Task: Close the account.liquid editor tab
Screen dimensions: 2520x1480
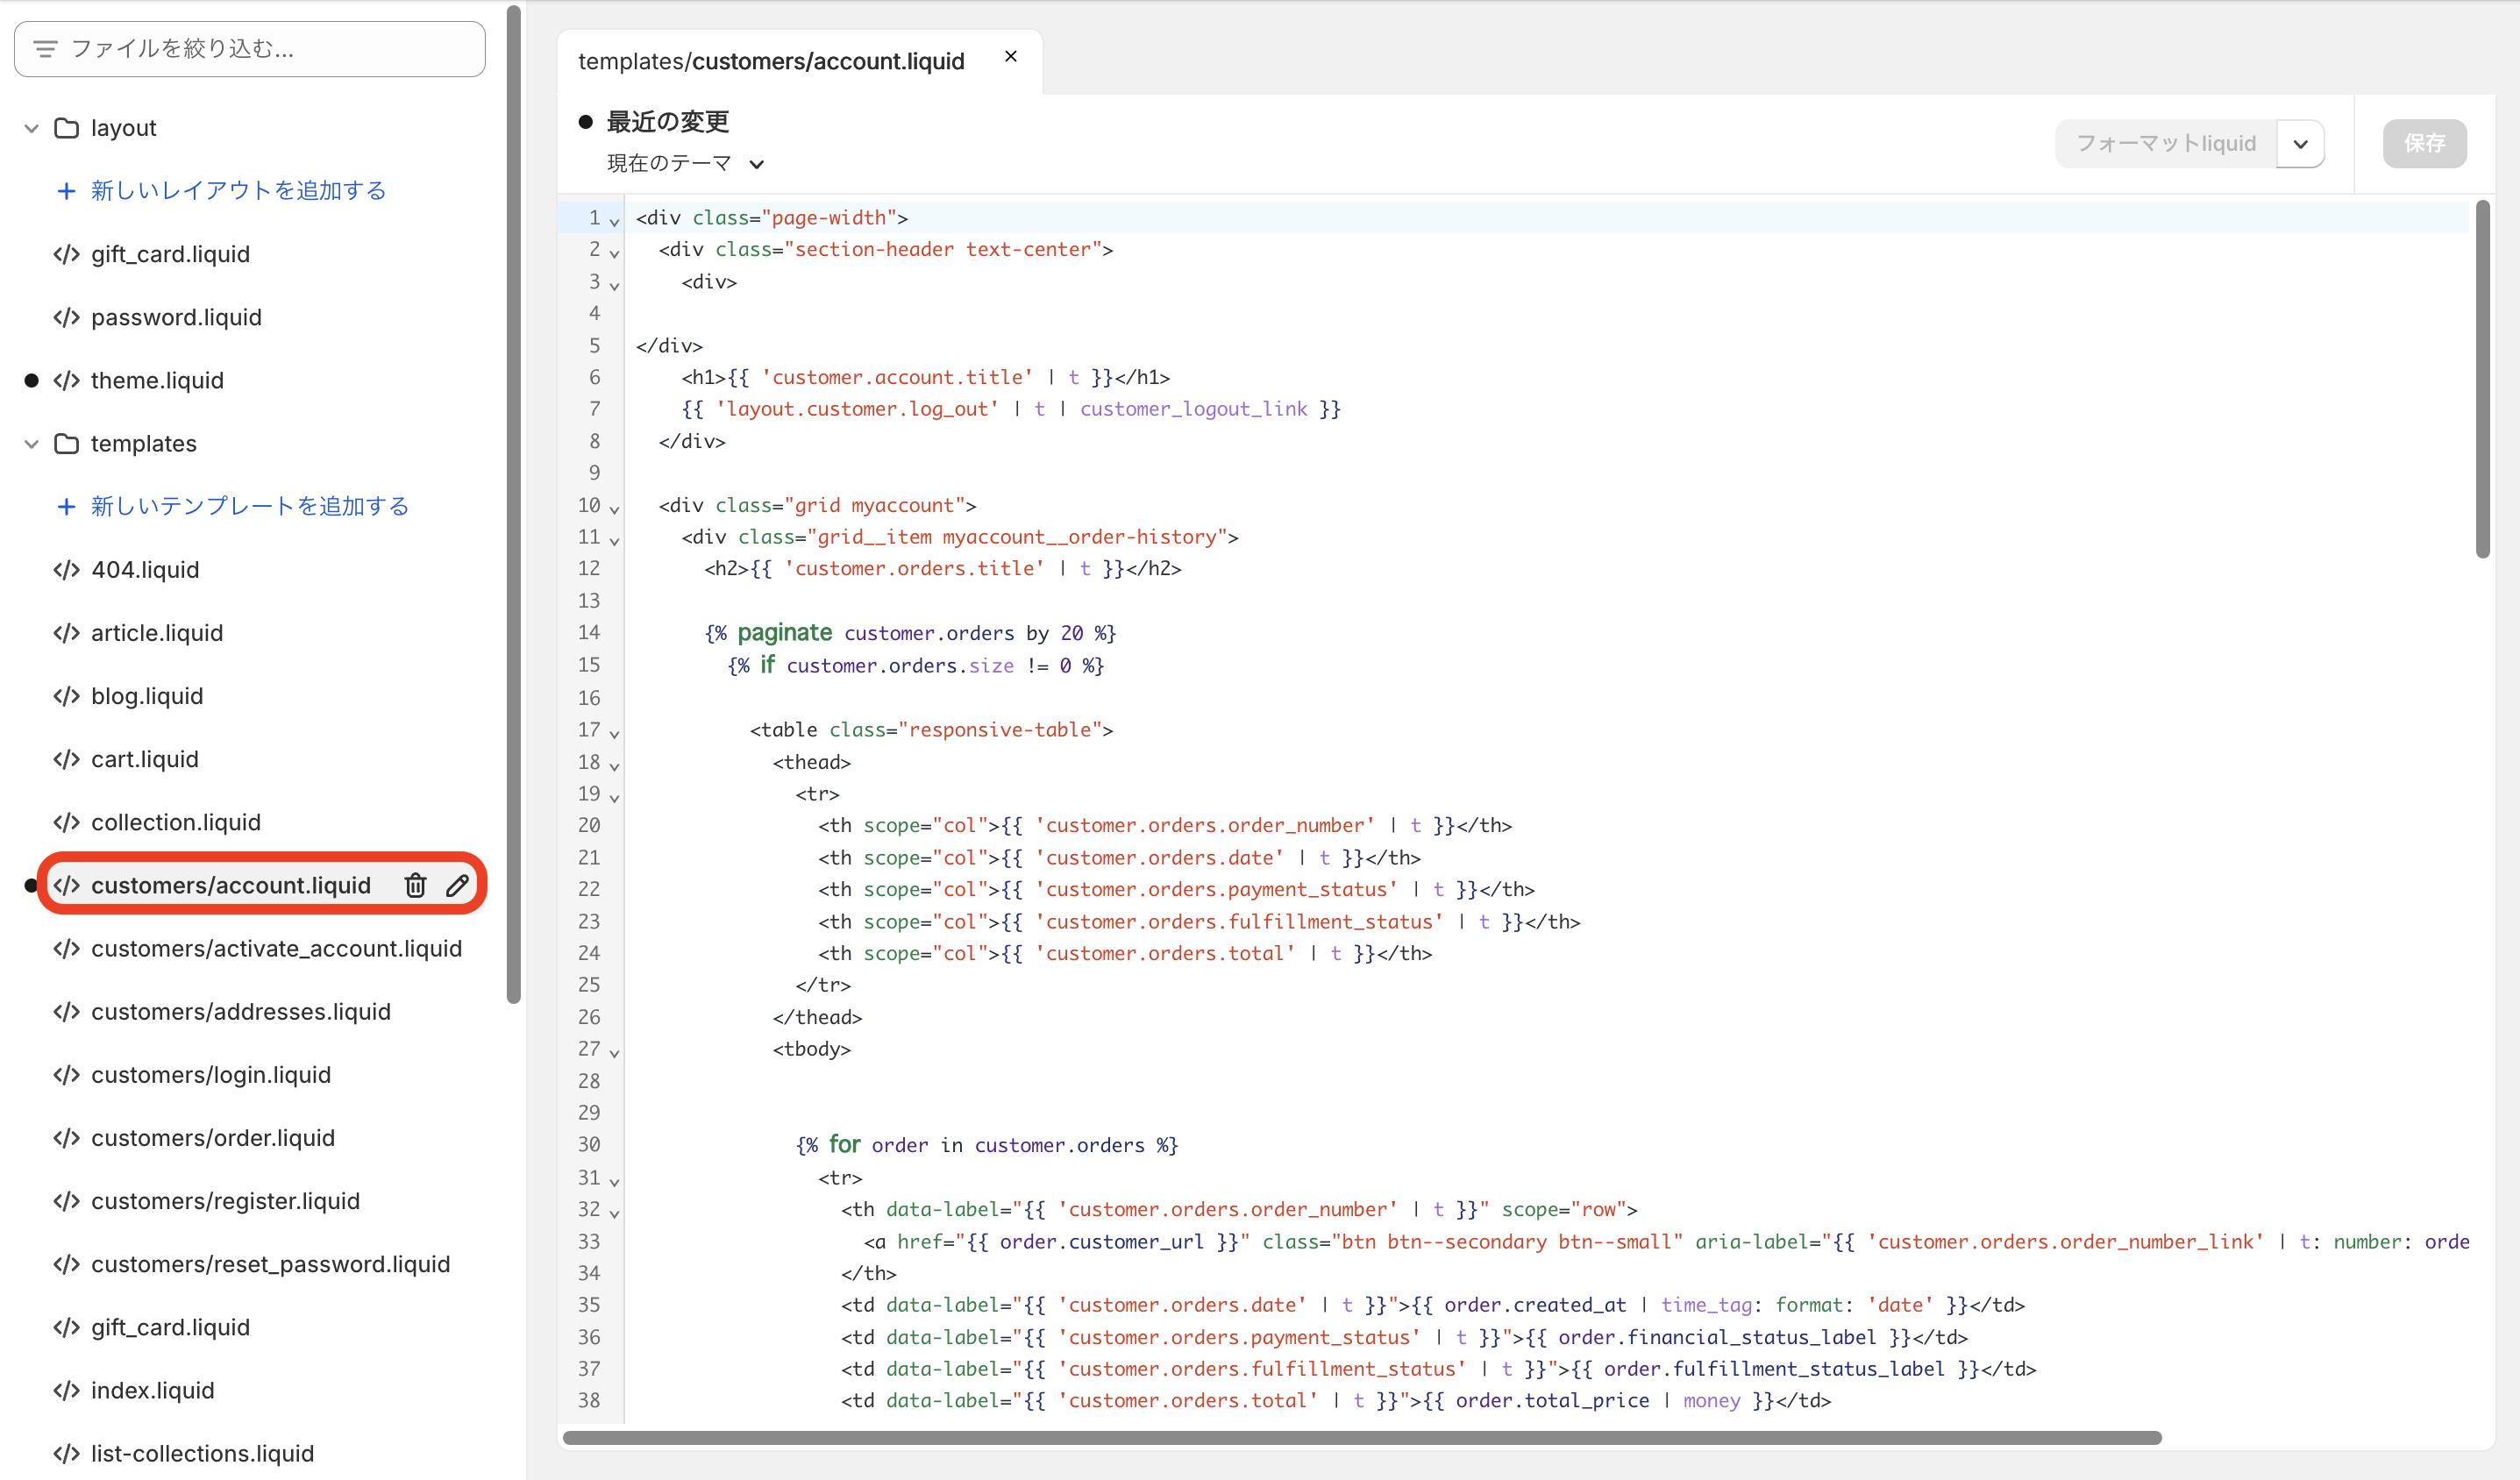Action: [1011, 57]
